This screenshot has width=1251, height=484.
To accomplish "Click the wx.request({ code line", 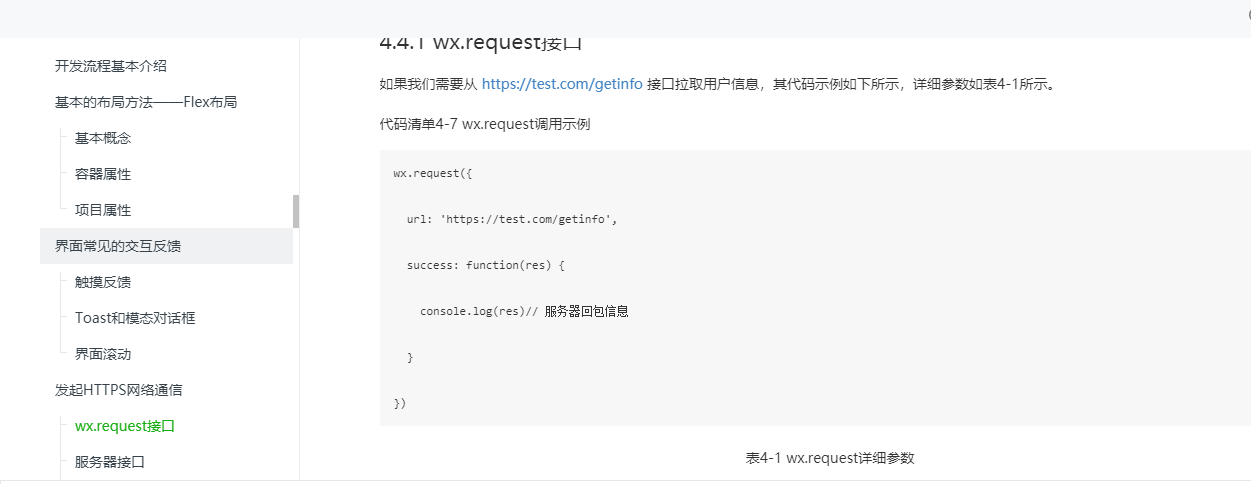I will point(433,173).
